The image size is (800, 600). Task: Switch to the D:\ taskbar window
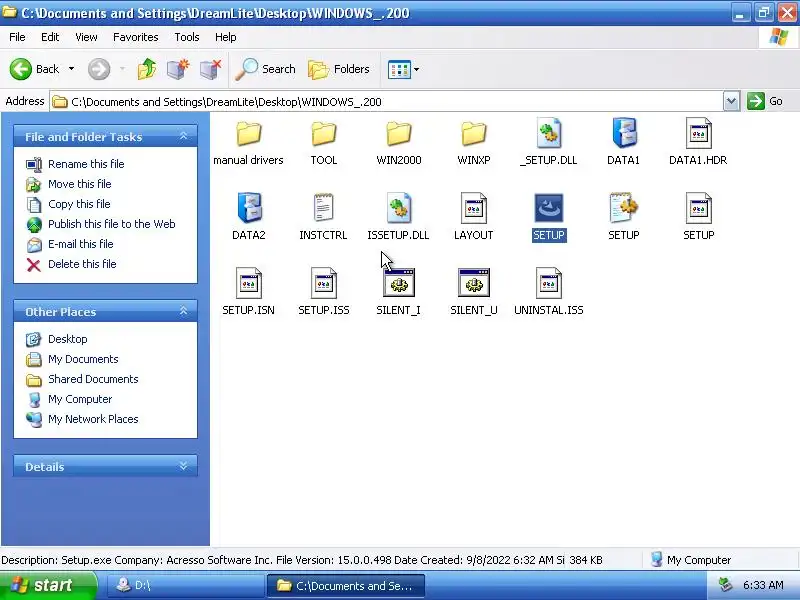click(x=184, y=585)
